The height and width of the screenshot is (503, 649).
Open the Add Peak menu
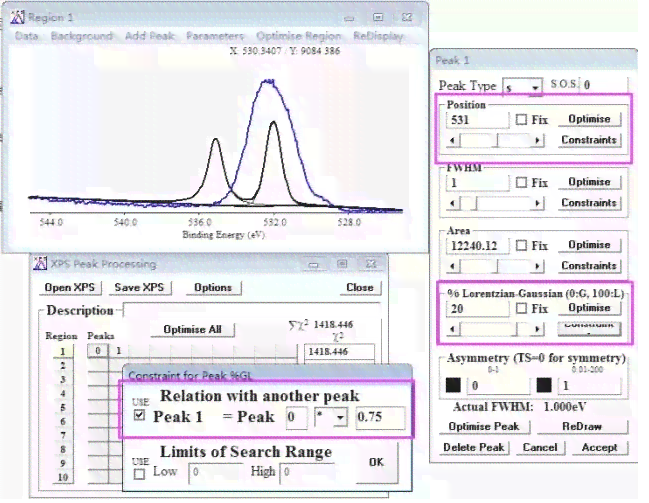pyautogui.click(x=149, y=36)
